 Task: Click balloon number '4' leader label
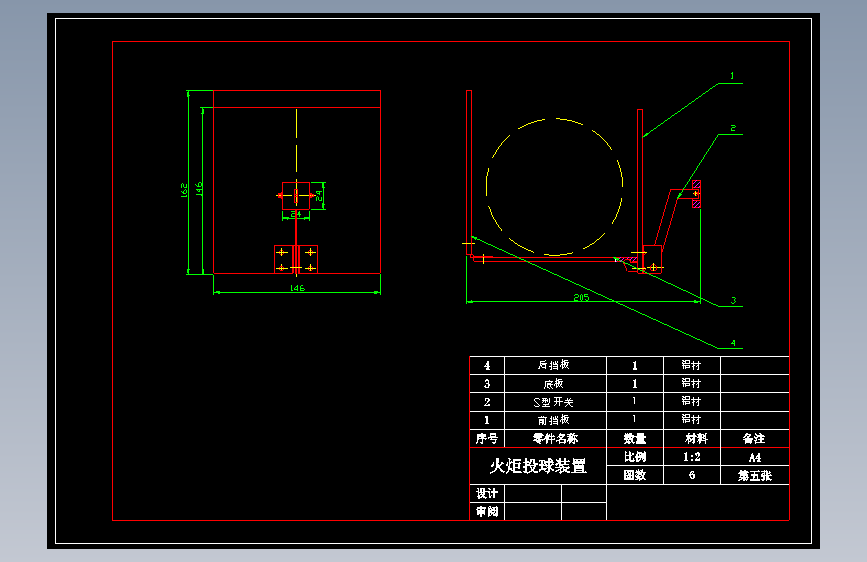coord(733,343)
